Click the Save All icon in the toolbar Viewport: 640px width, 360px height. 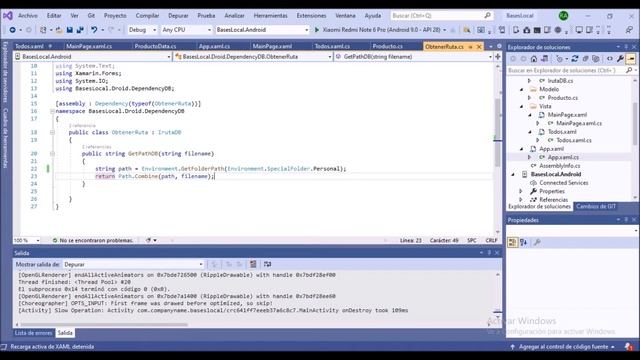pos(80,30)
